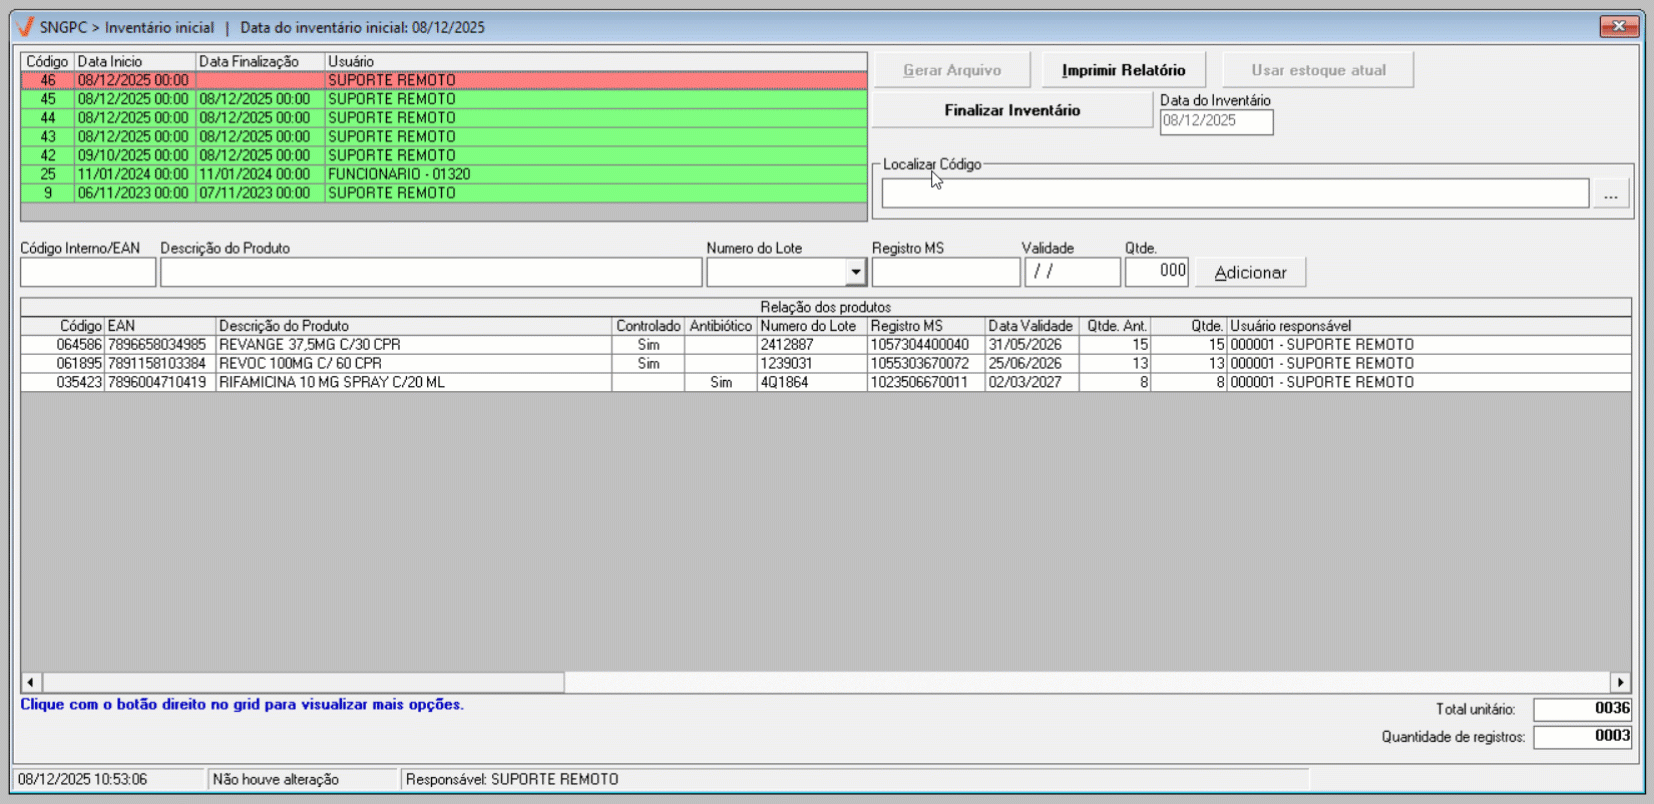This screenshot has height=804, width=1654.
Task: Click the Adicionar button
Action: point(1250,272)
